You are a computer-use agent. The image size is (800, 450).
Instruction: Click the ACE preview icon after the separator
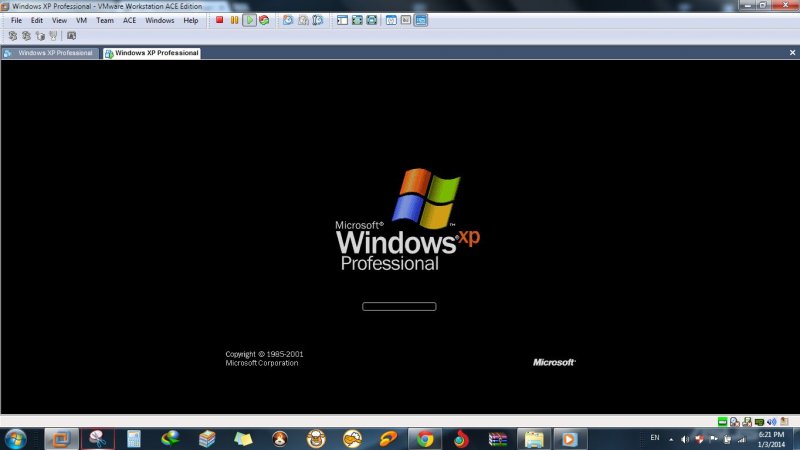[71, 36]
